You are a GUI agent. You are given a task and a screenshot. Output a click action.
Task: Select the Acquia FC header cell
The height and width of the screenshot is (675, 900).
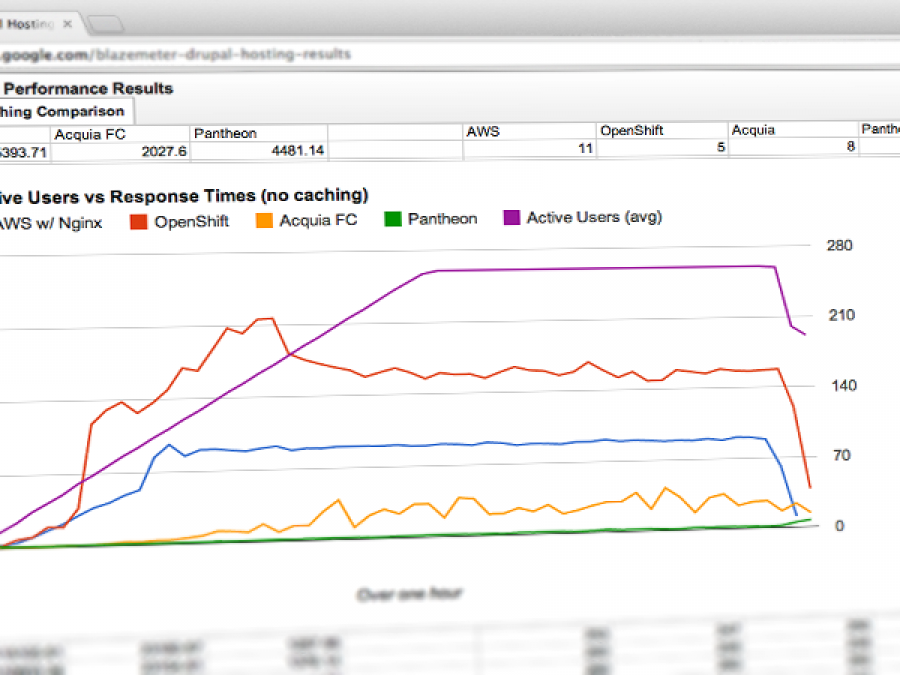(120, 134)
